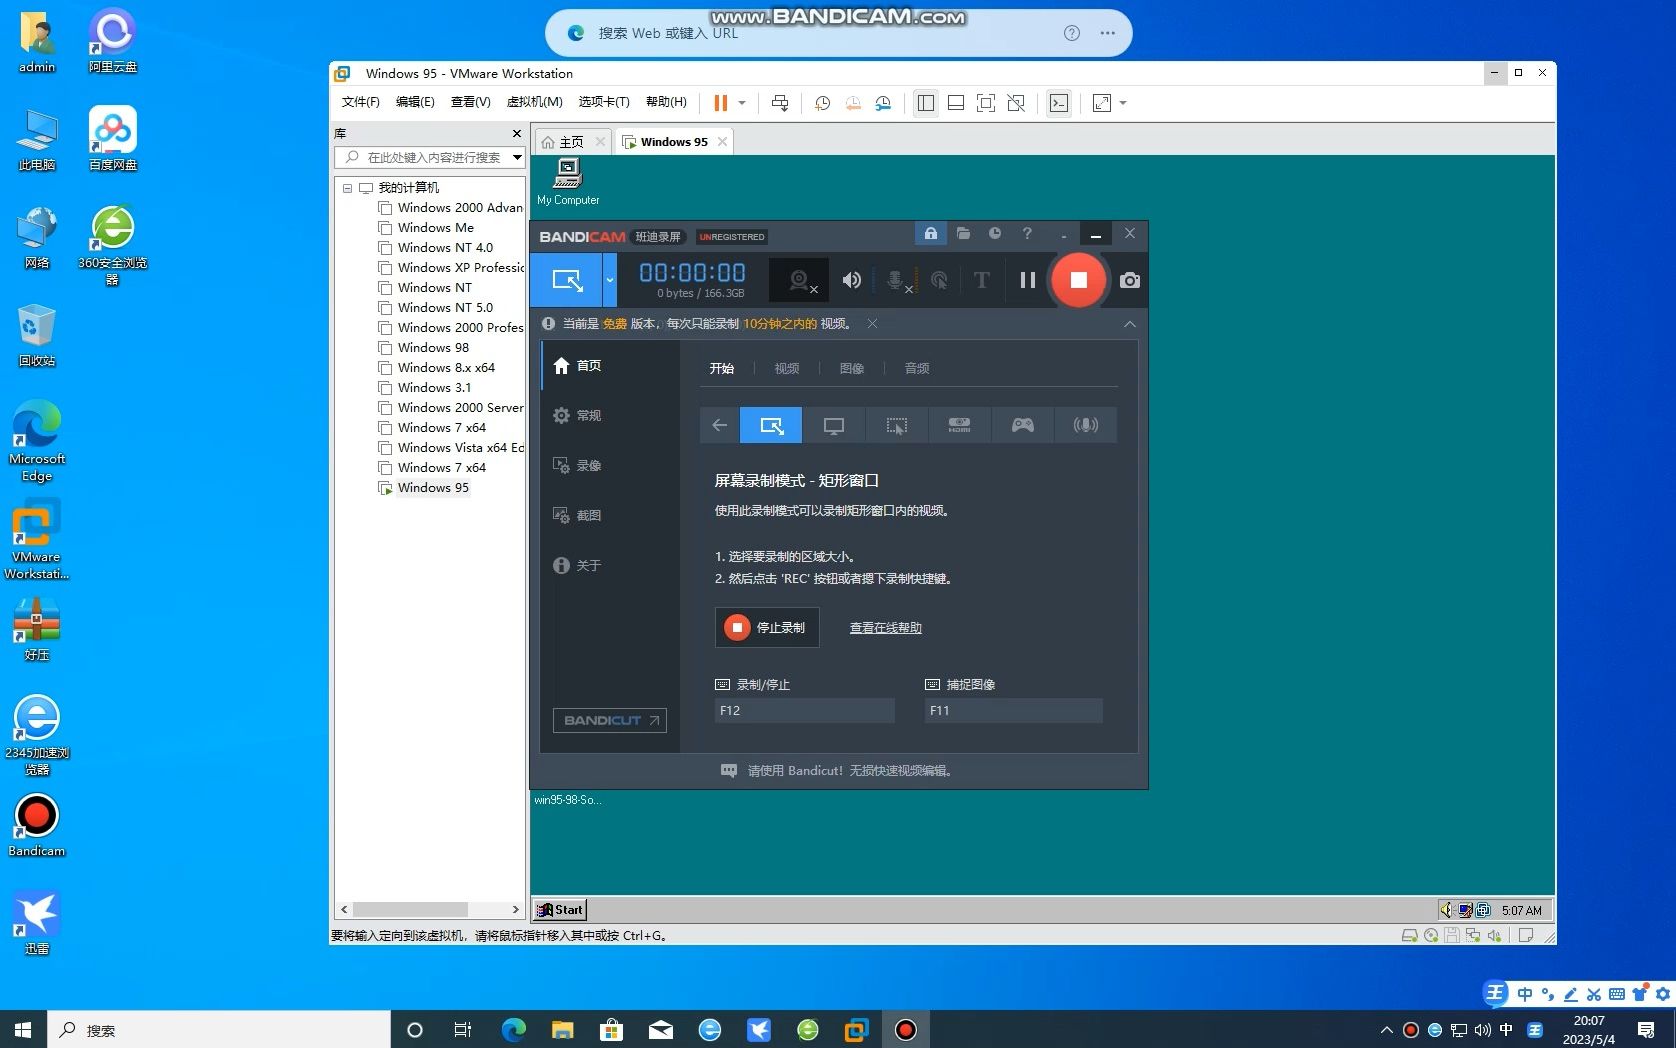1676x1048 pixels.
Task: Open the 截图 section in Bandicam sidebar
Action: 610,516
